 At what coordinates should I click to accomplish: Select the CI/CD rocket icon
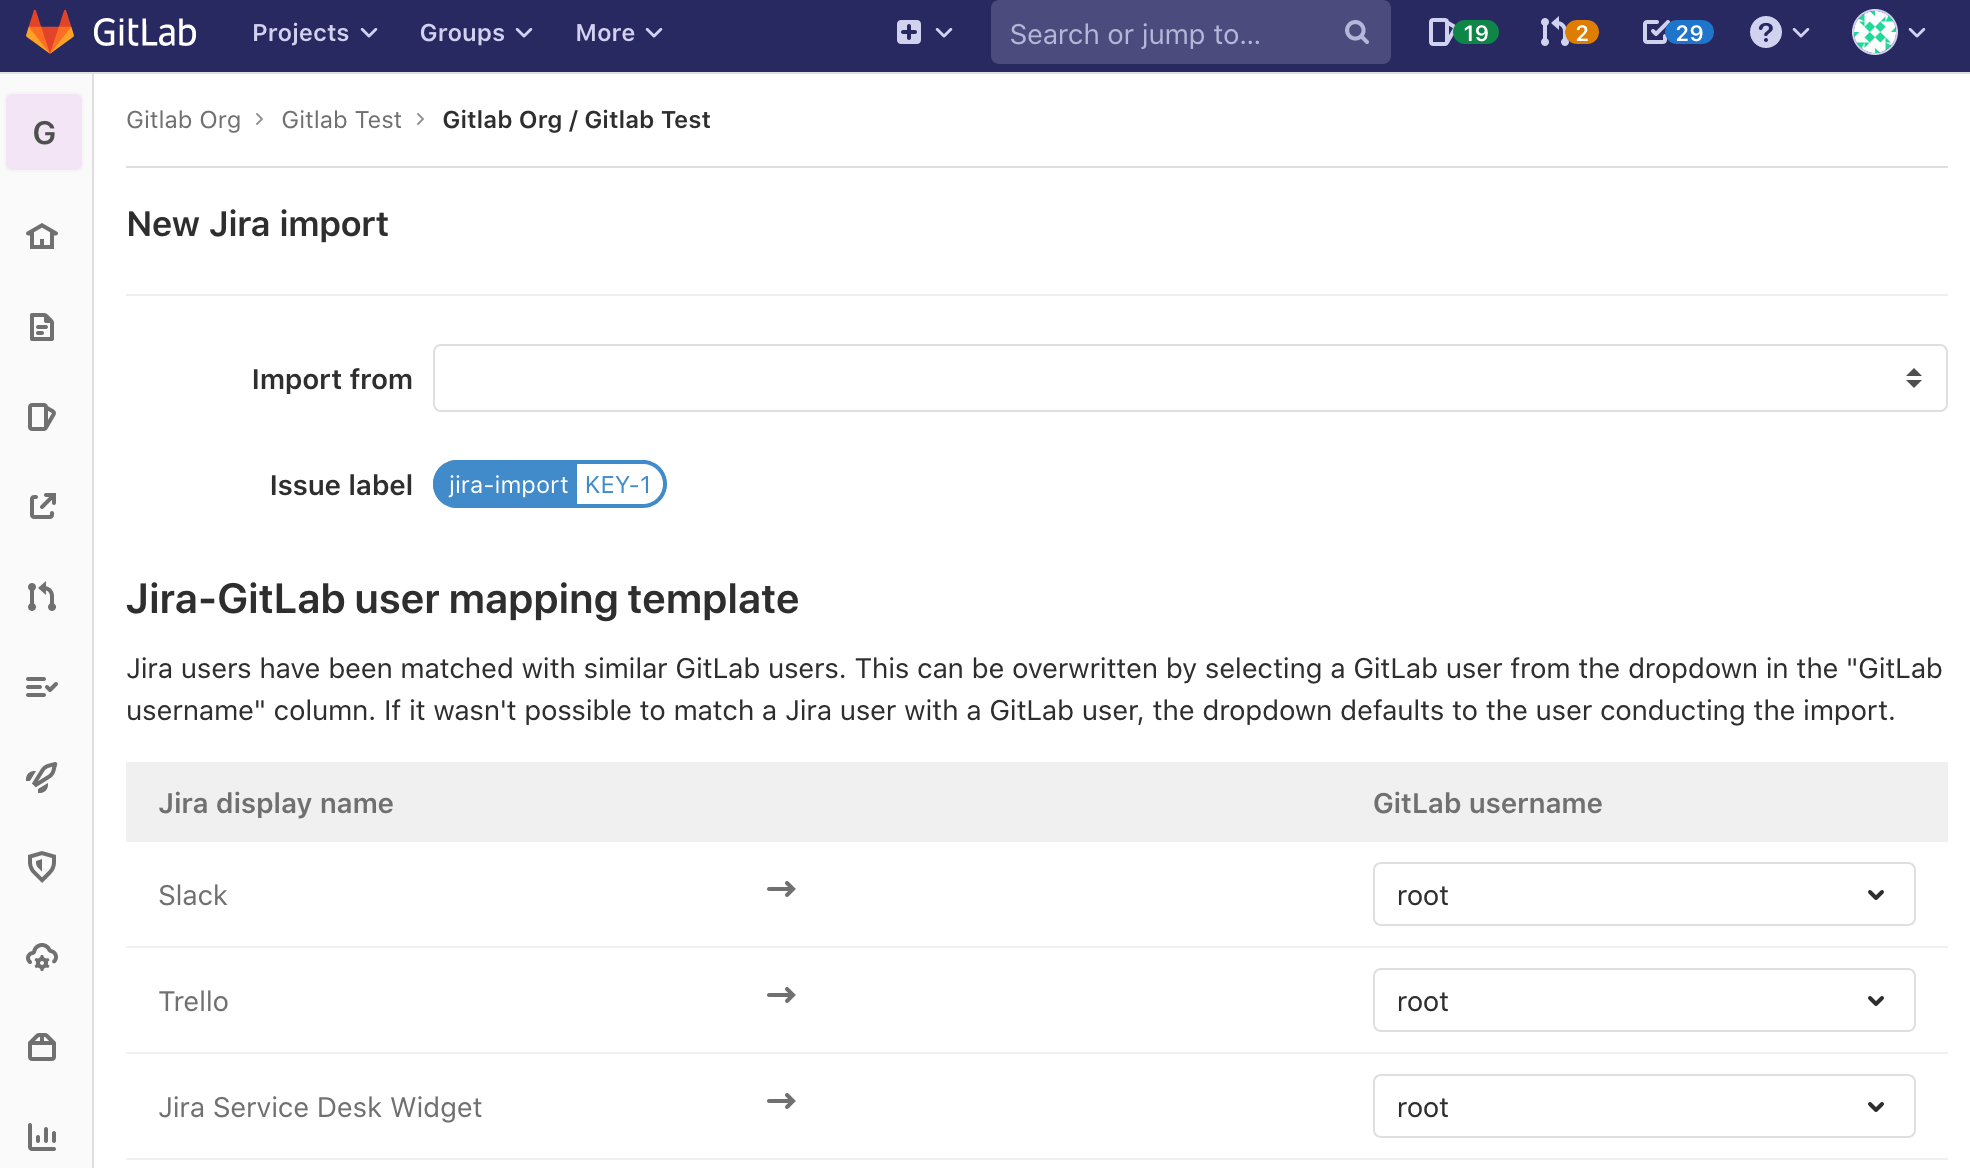coord(43,778)
